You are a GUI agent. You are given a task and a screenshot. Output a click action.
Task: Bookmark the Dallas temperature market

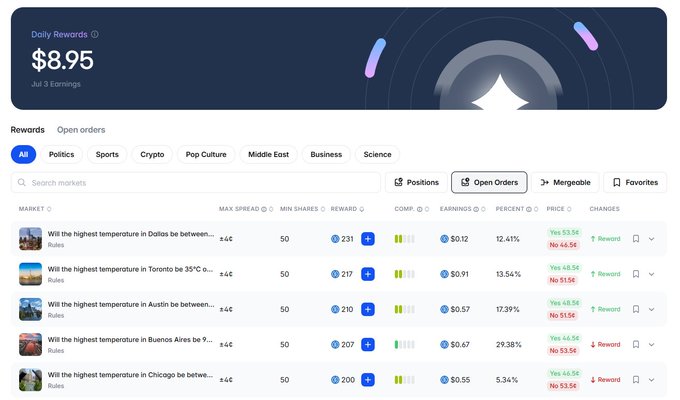[636, 239]
